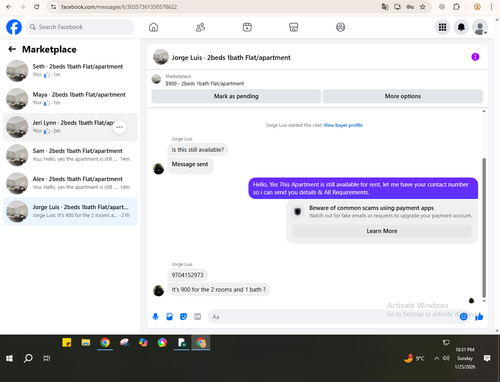Click the browser reload button
500x382 pixels.
click(37, 7)
